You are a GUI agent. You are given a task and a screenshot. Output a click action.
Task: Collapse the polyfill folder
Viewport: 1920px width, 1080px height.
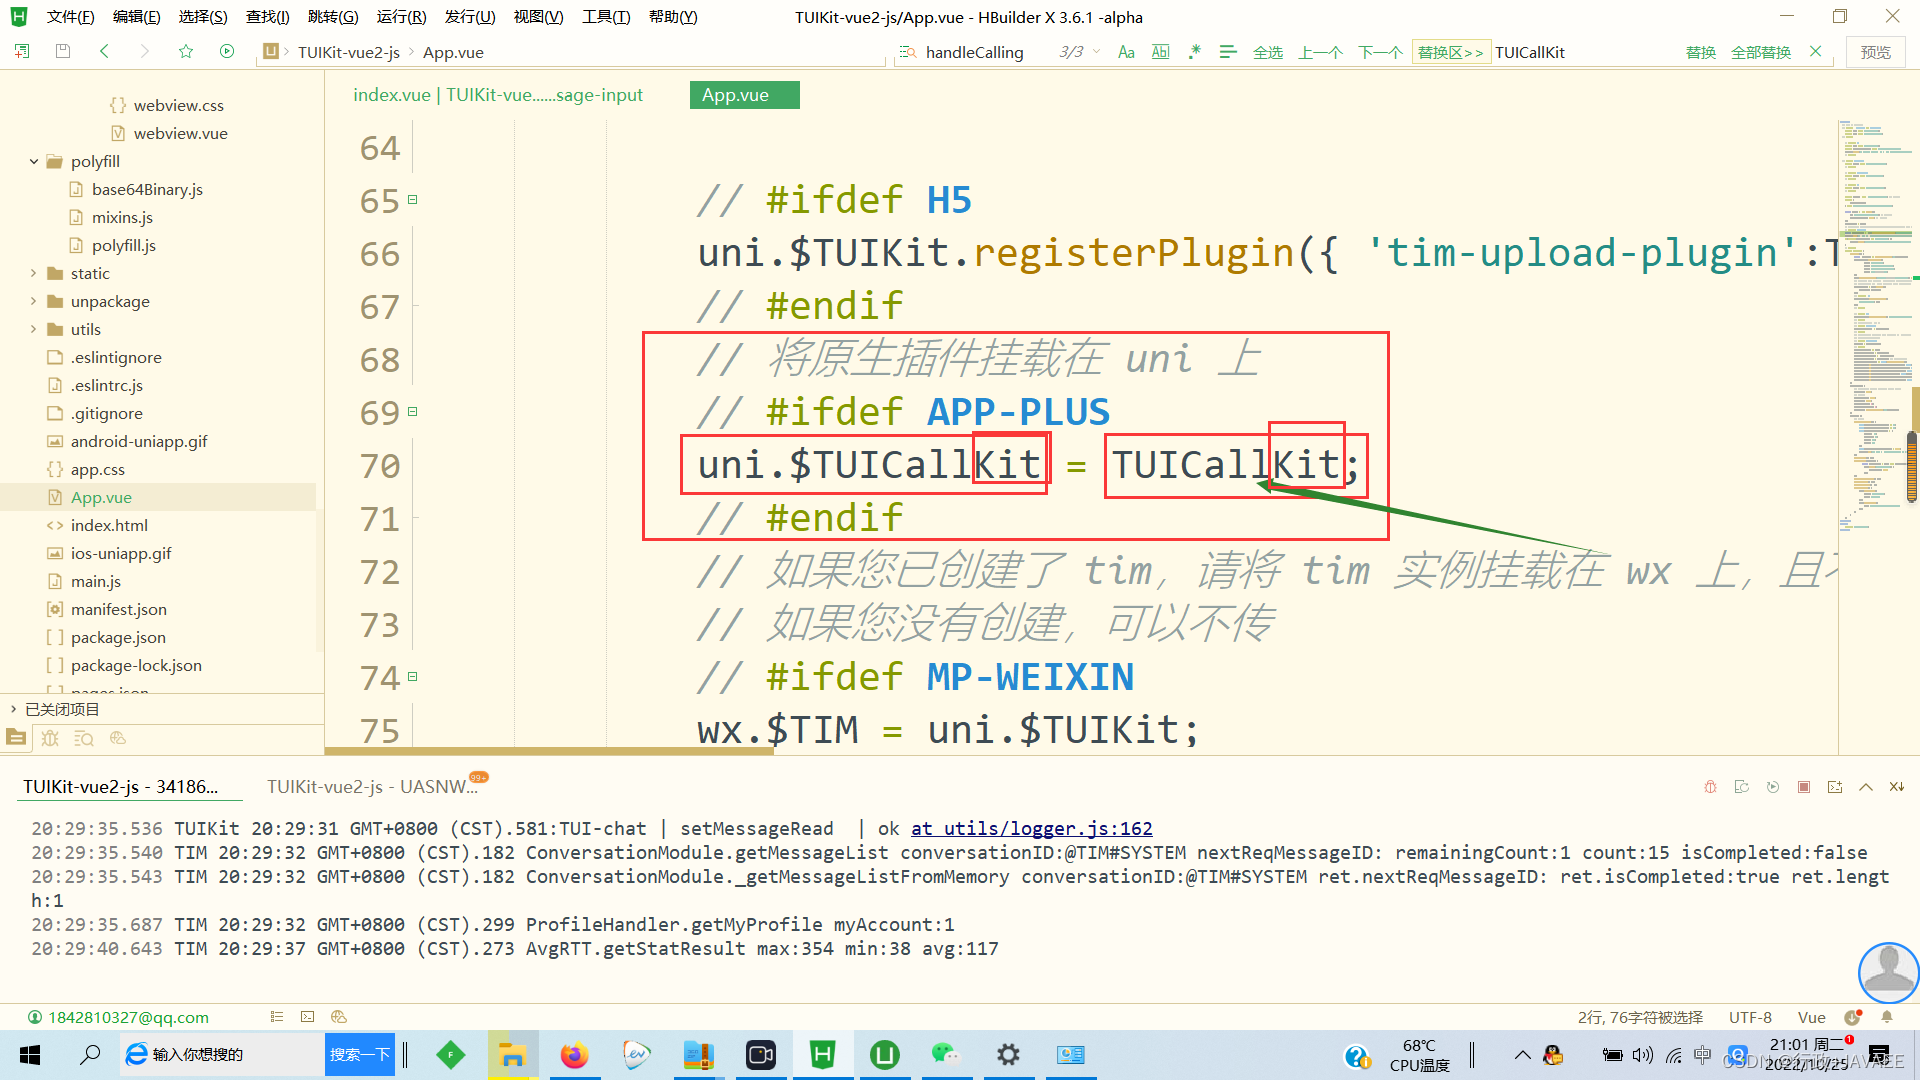click(x=34, y=161)
